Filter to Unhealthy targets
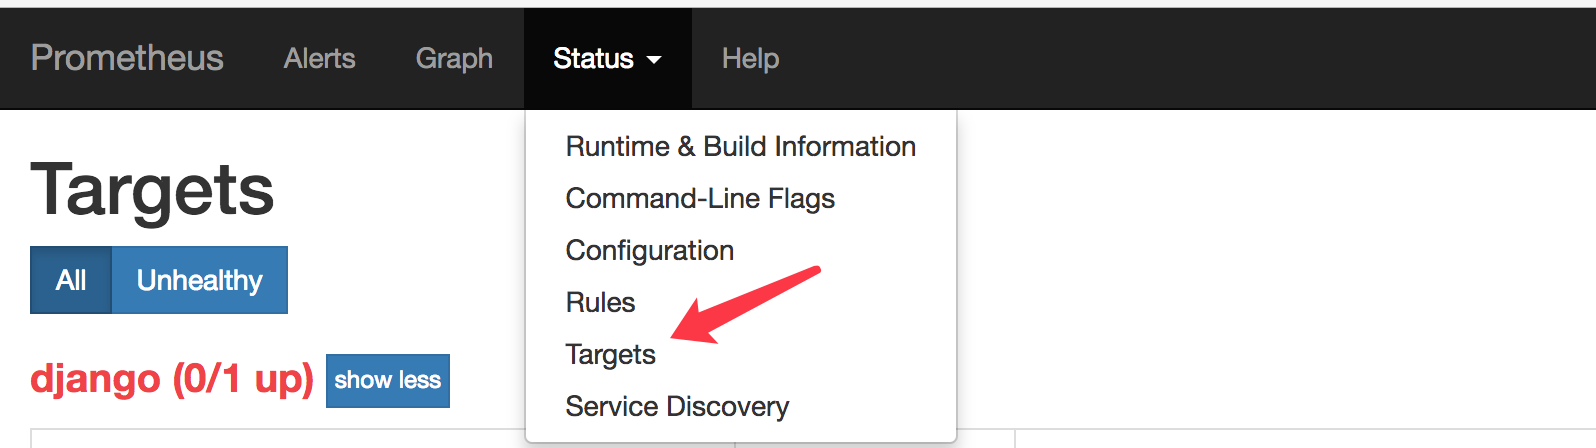The image size is (1596, 448). coord(200,280)
